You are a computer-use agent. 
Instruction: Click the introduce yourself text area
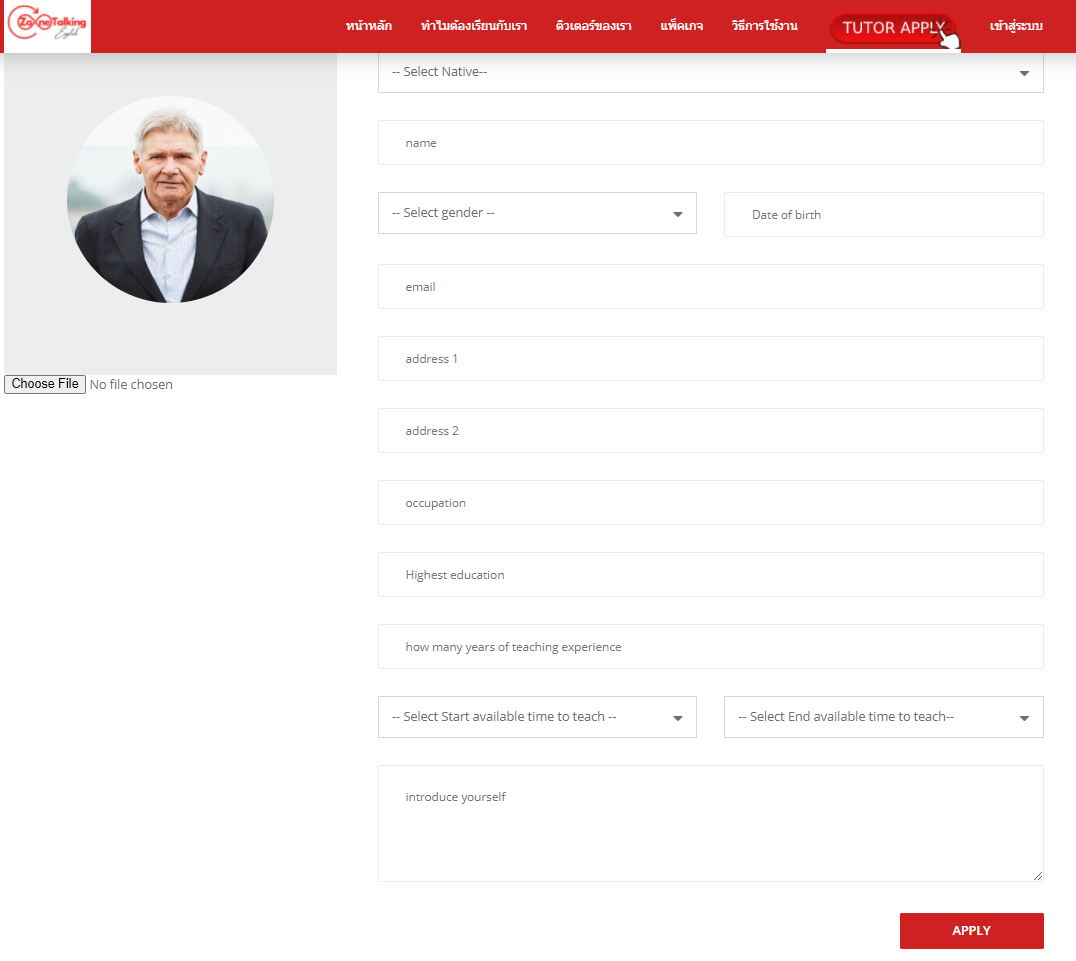click(x=710, y=824)
